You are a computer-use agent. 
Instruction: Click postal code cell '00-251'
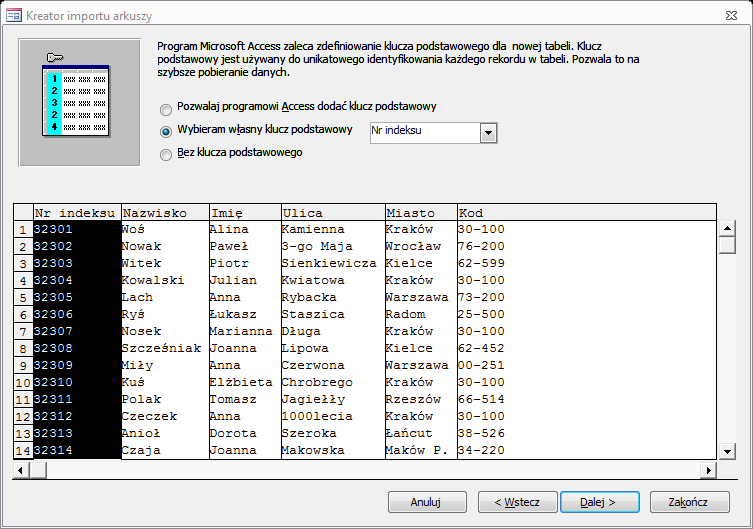[587, 365]
